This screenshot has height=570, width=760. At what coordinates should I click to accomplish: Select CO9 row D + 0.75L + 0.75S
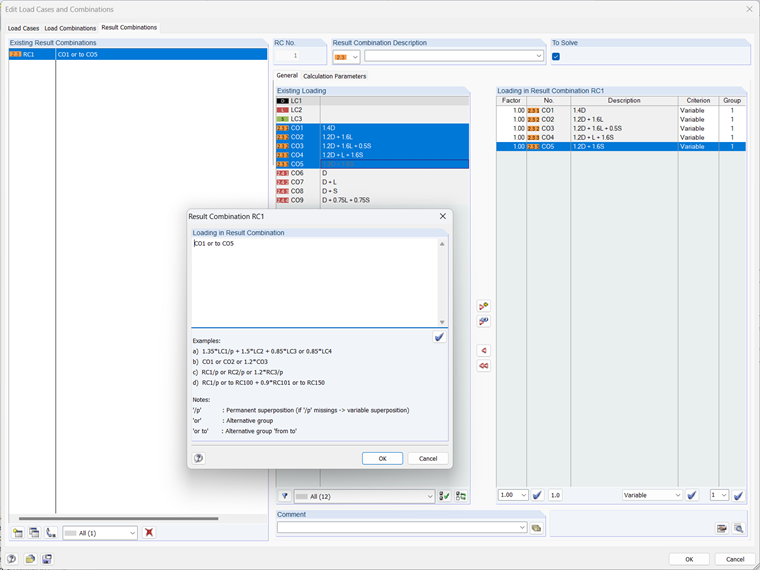click(372, 200)
